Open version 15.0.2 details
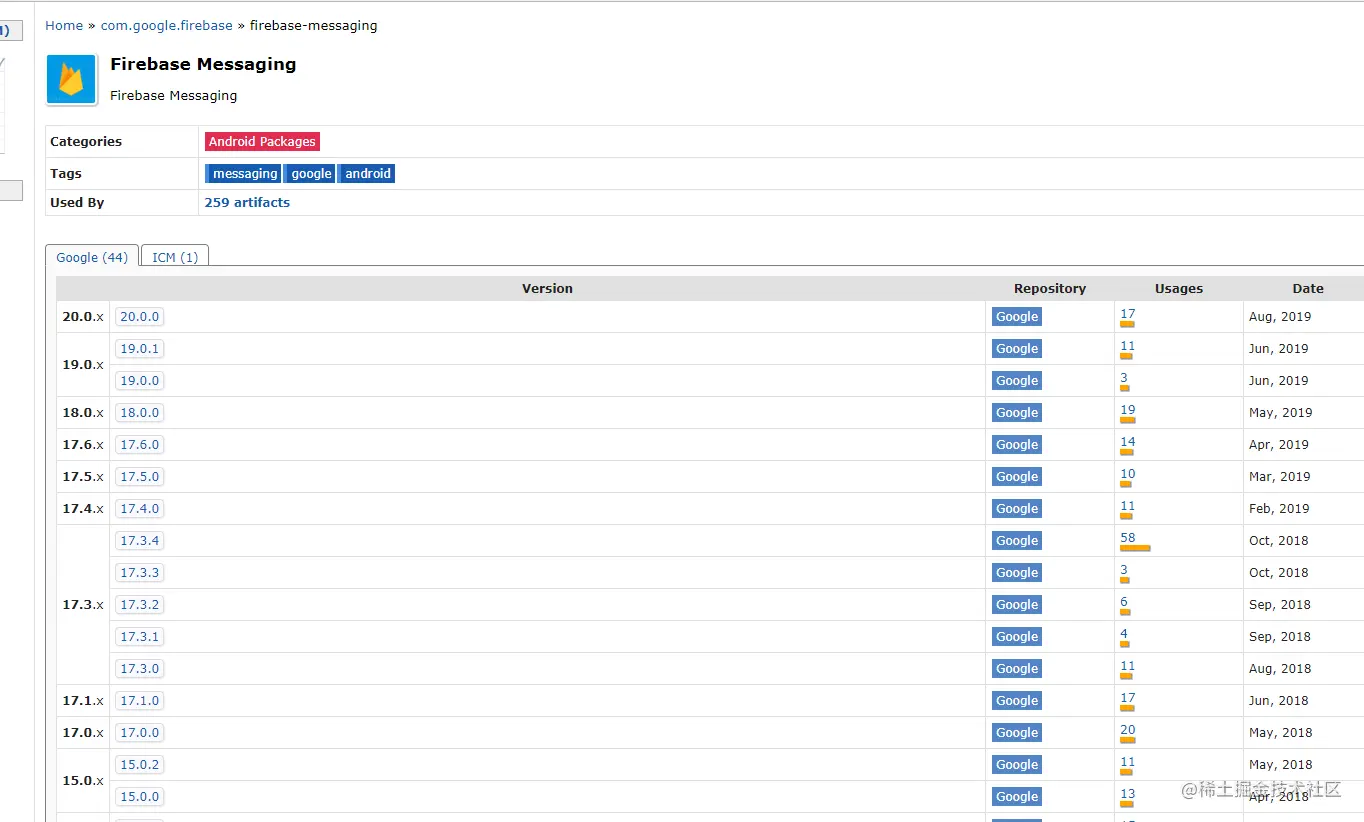Viewport: 1364px width, 822px height. [139, 764]
